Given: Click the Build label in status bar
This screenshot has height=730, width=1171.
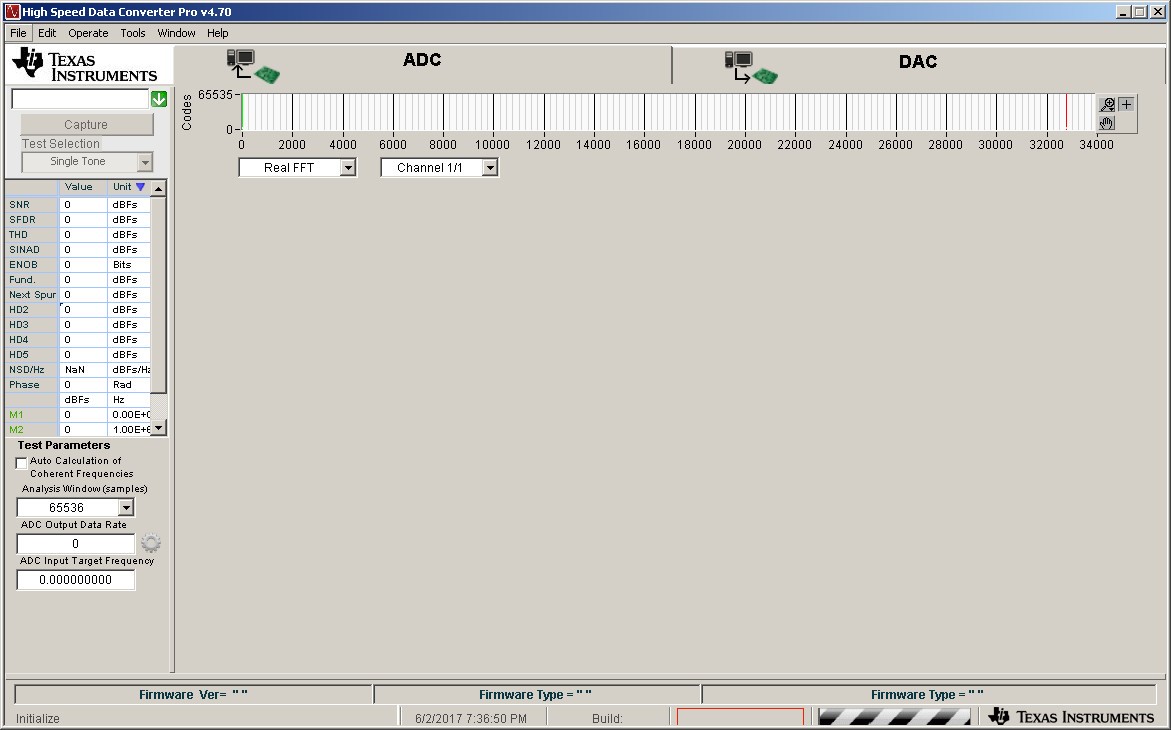Looking at the screenshot, I should point(607,718).
